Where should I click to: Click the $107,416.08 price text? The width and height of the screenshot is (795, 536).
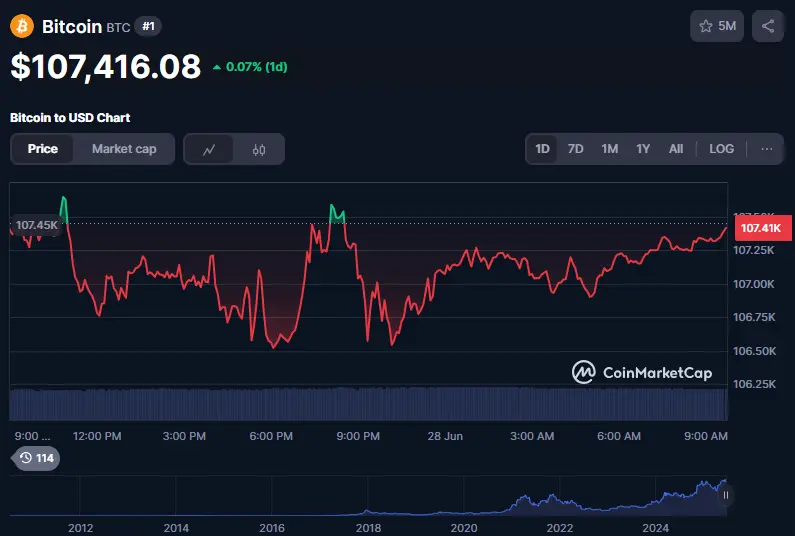point(105,66)
